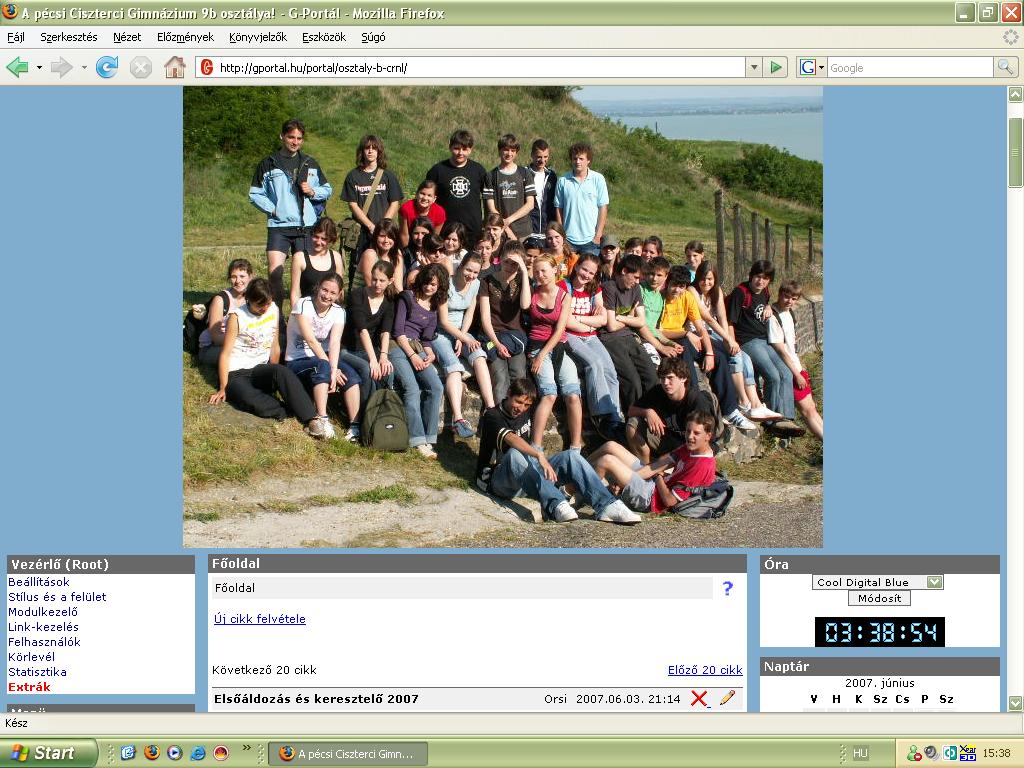The image size is (1024, 768).
Task: Open the Körlevél link
Action: tap(31, 657)
